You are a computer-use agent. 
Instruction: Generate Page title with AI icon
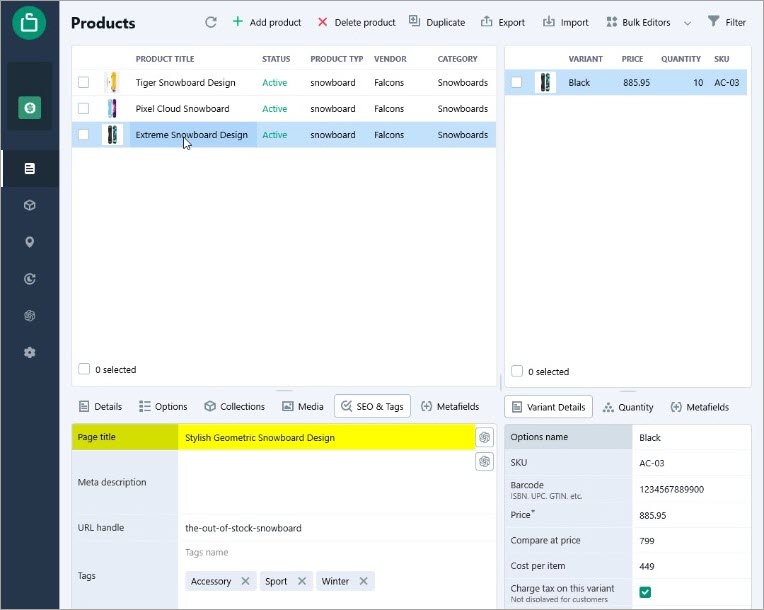pos(484,437)
